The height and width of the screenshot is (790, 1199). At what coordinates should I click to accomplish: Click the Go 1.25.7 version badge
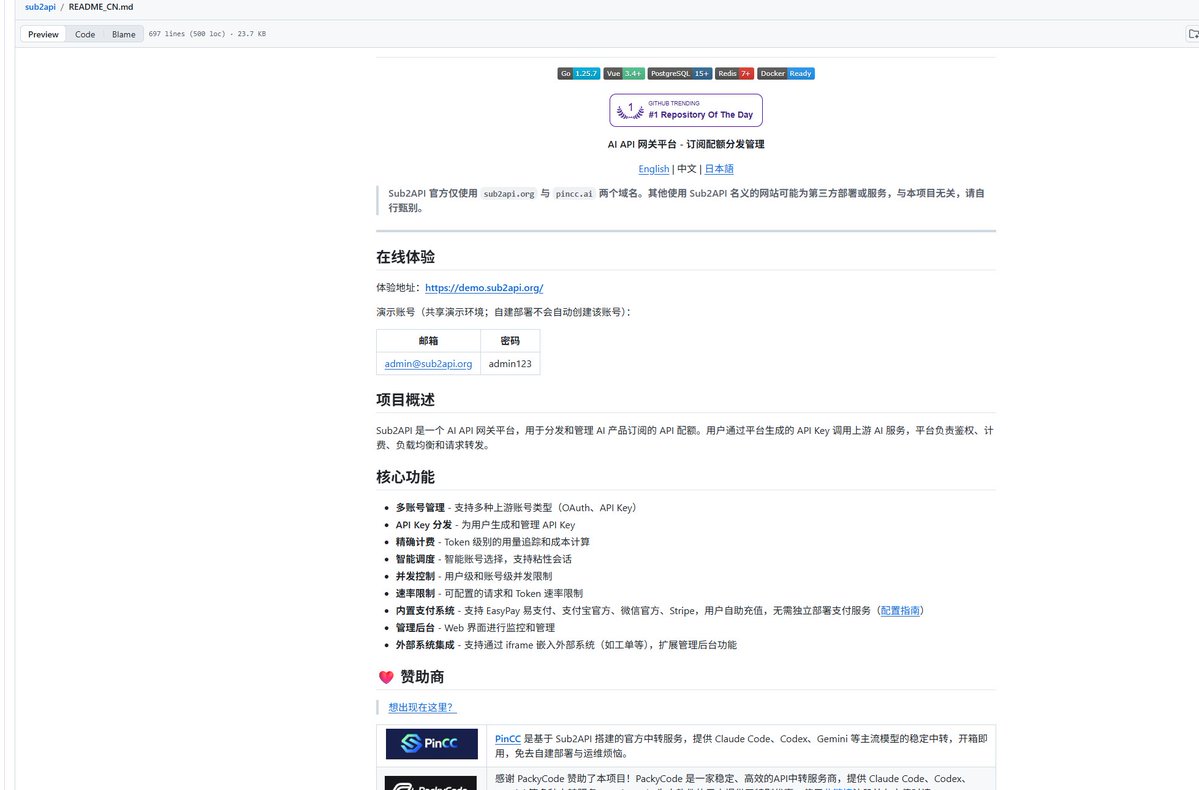pos(578,73)
